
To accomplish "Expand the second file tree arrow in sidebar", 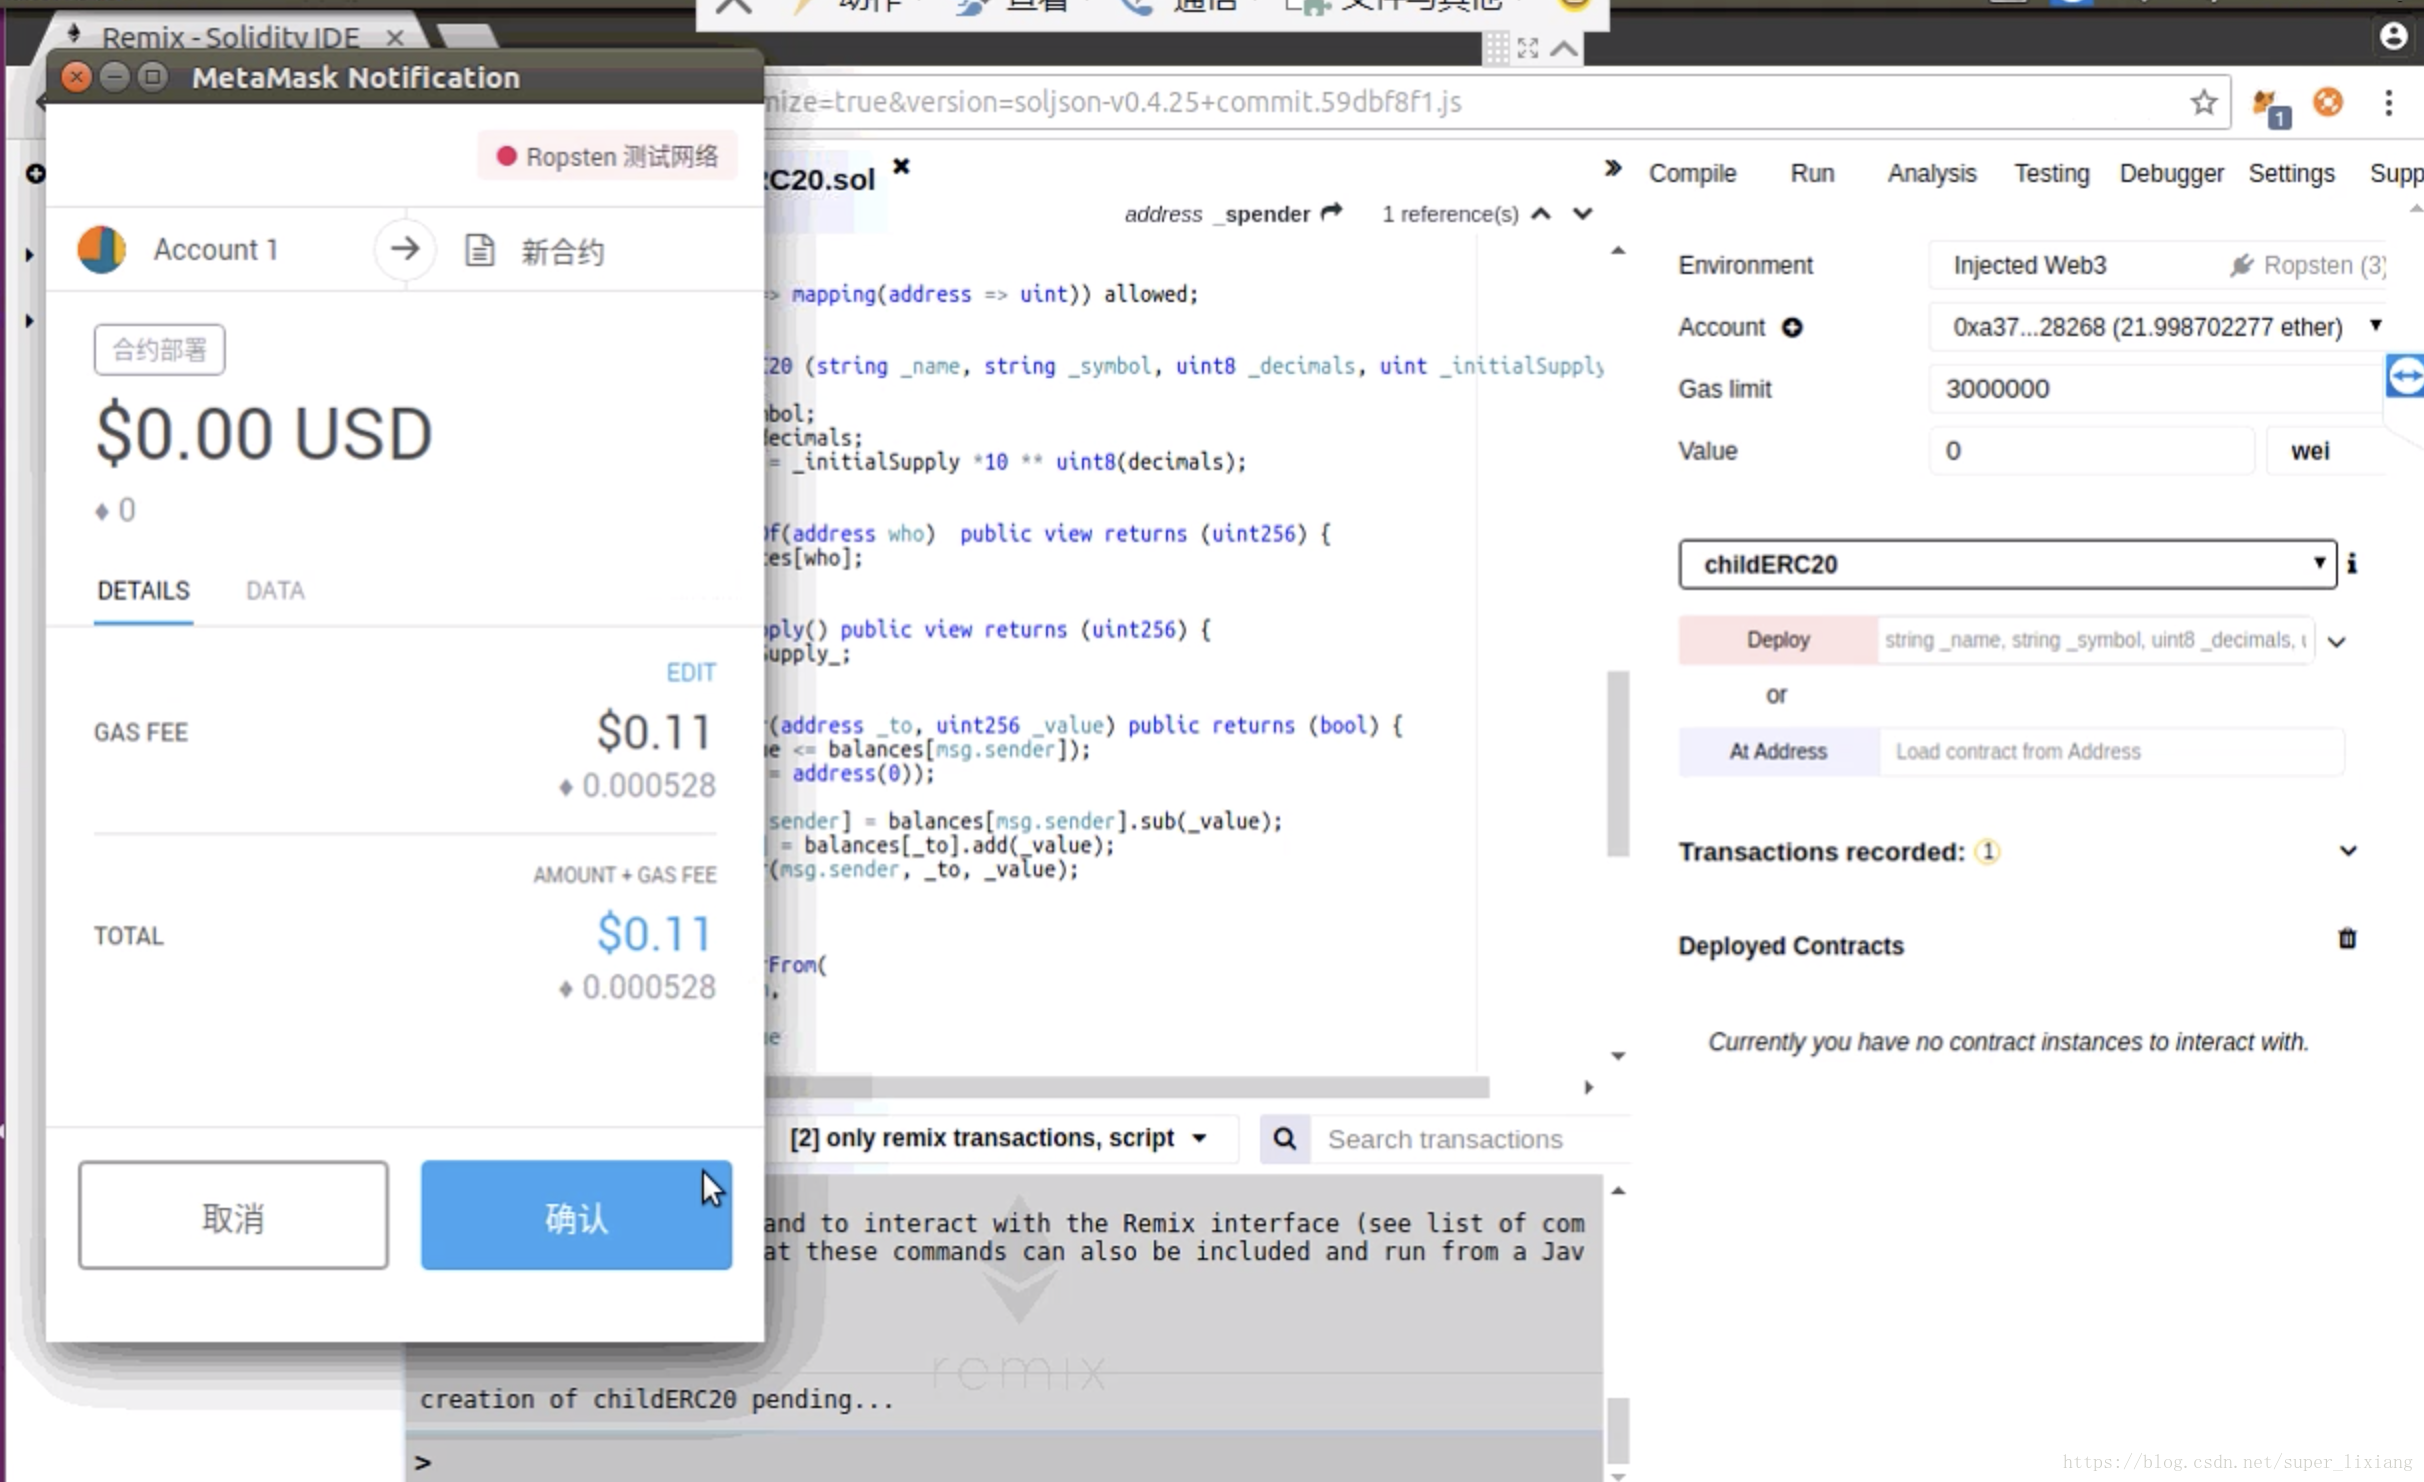I will click(x=29, y=321).
